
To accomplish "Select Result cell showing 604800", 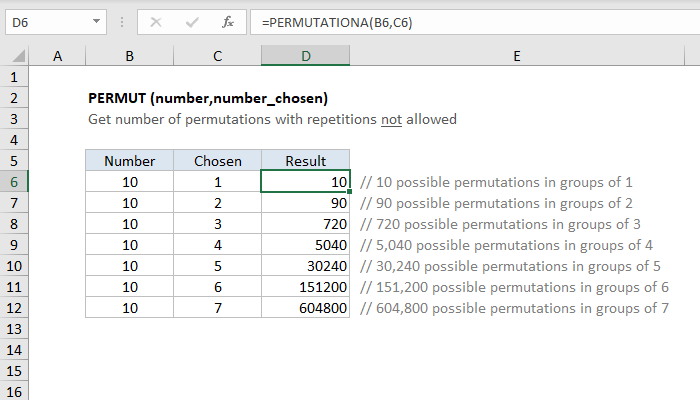I will point(305,308).
